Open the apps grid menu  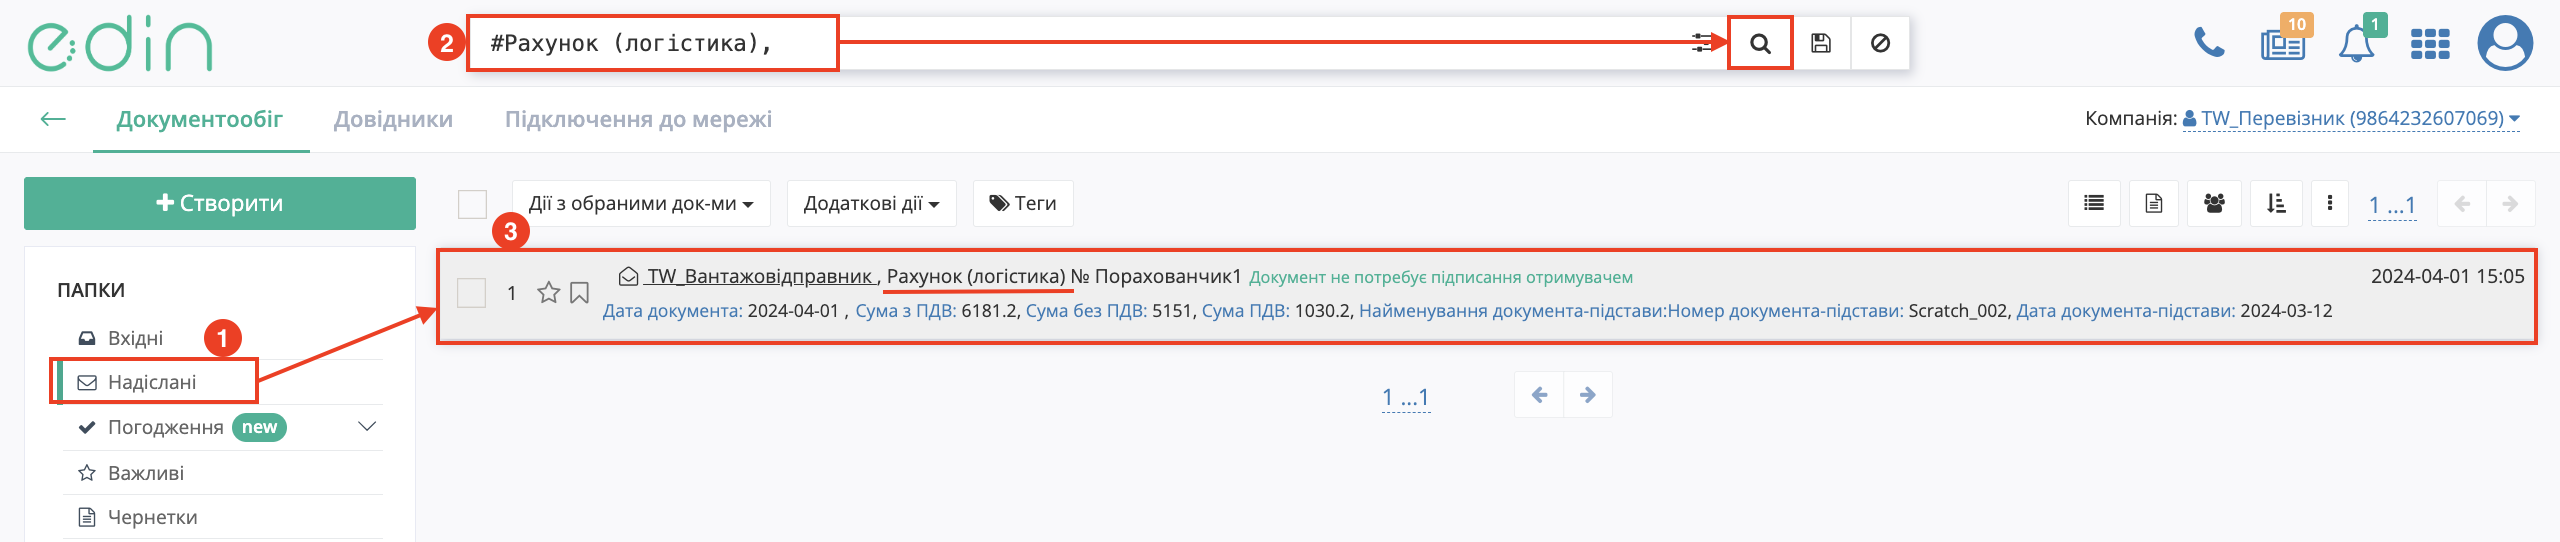click(2430, 45)
